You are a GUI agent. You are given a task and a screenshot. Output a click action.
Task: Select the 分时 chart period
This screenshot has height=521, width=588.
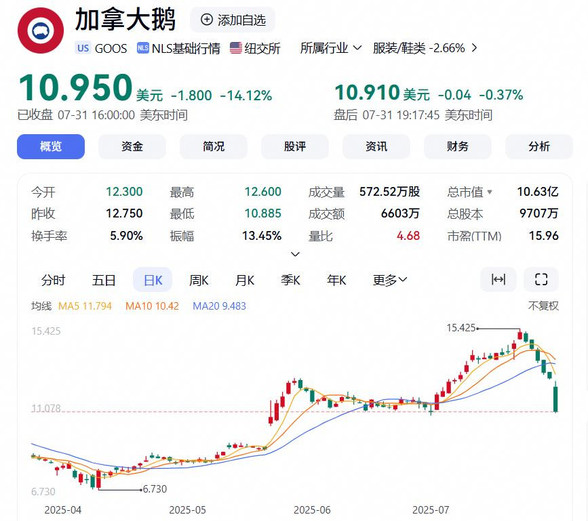click(53, 280)
